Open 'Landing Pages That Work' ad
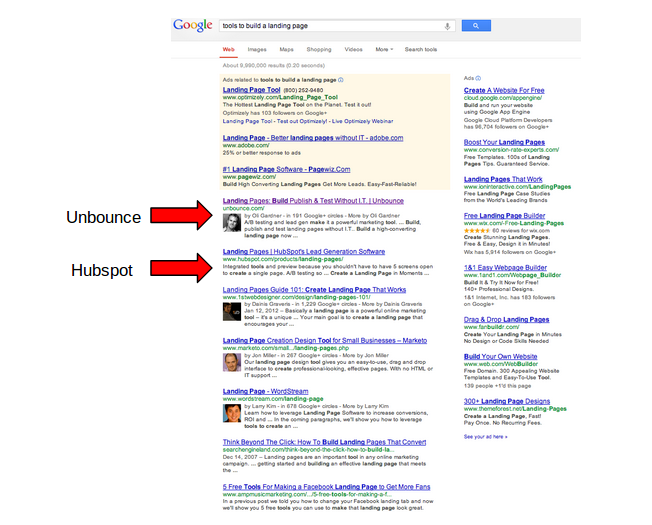652x525 pixels. tap(503, 179)
